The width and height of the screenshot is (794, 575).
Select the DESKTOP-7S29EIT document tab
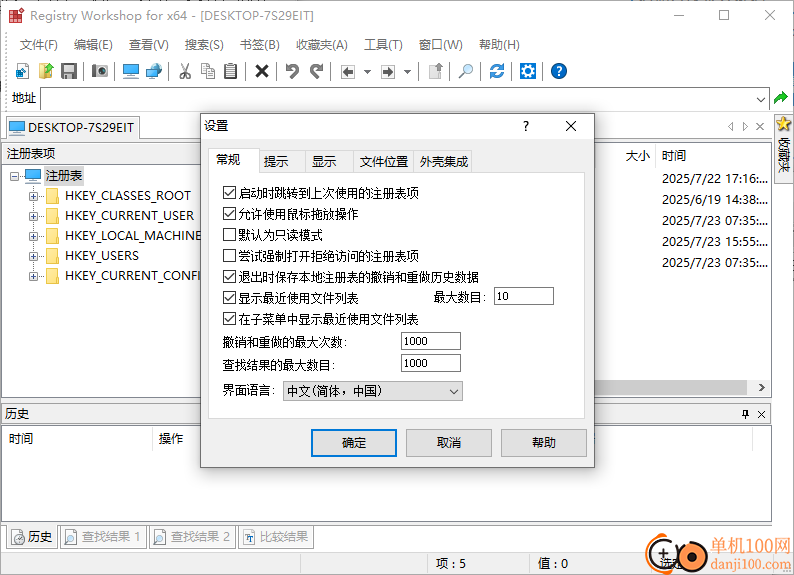[x=72, y=128]
